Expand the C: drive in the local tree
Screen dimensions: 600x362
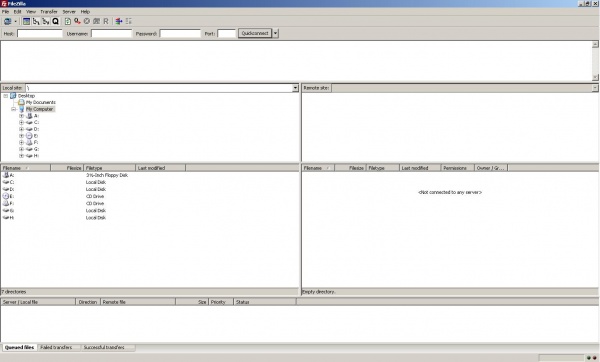coord(21,122)
